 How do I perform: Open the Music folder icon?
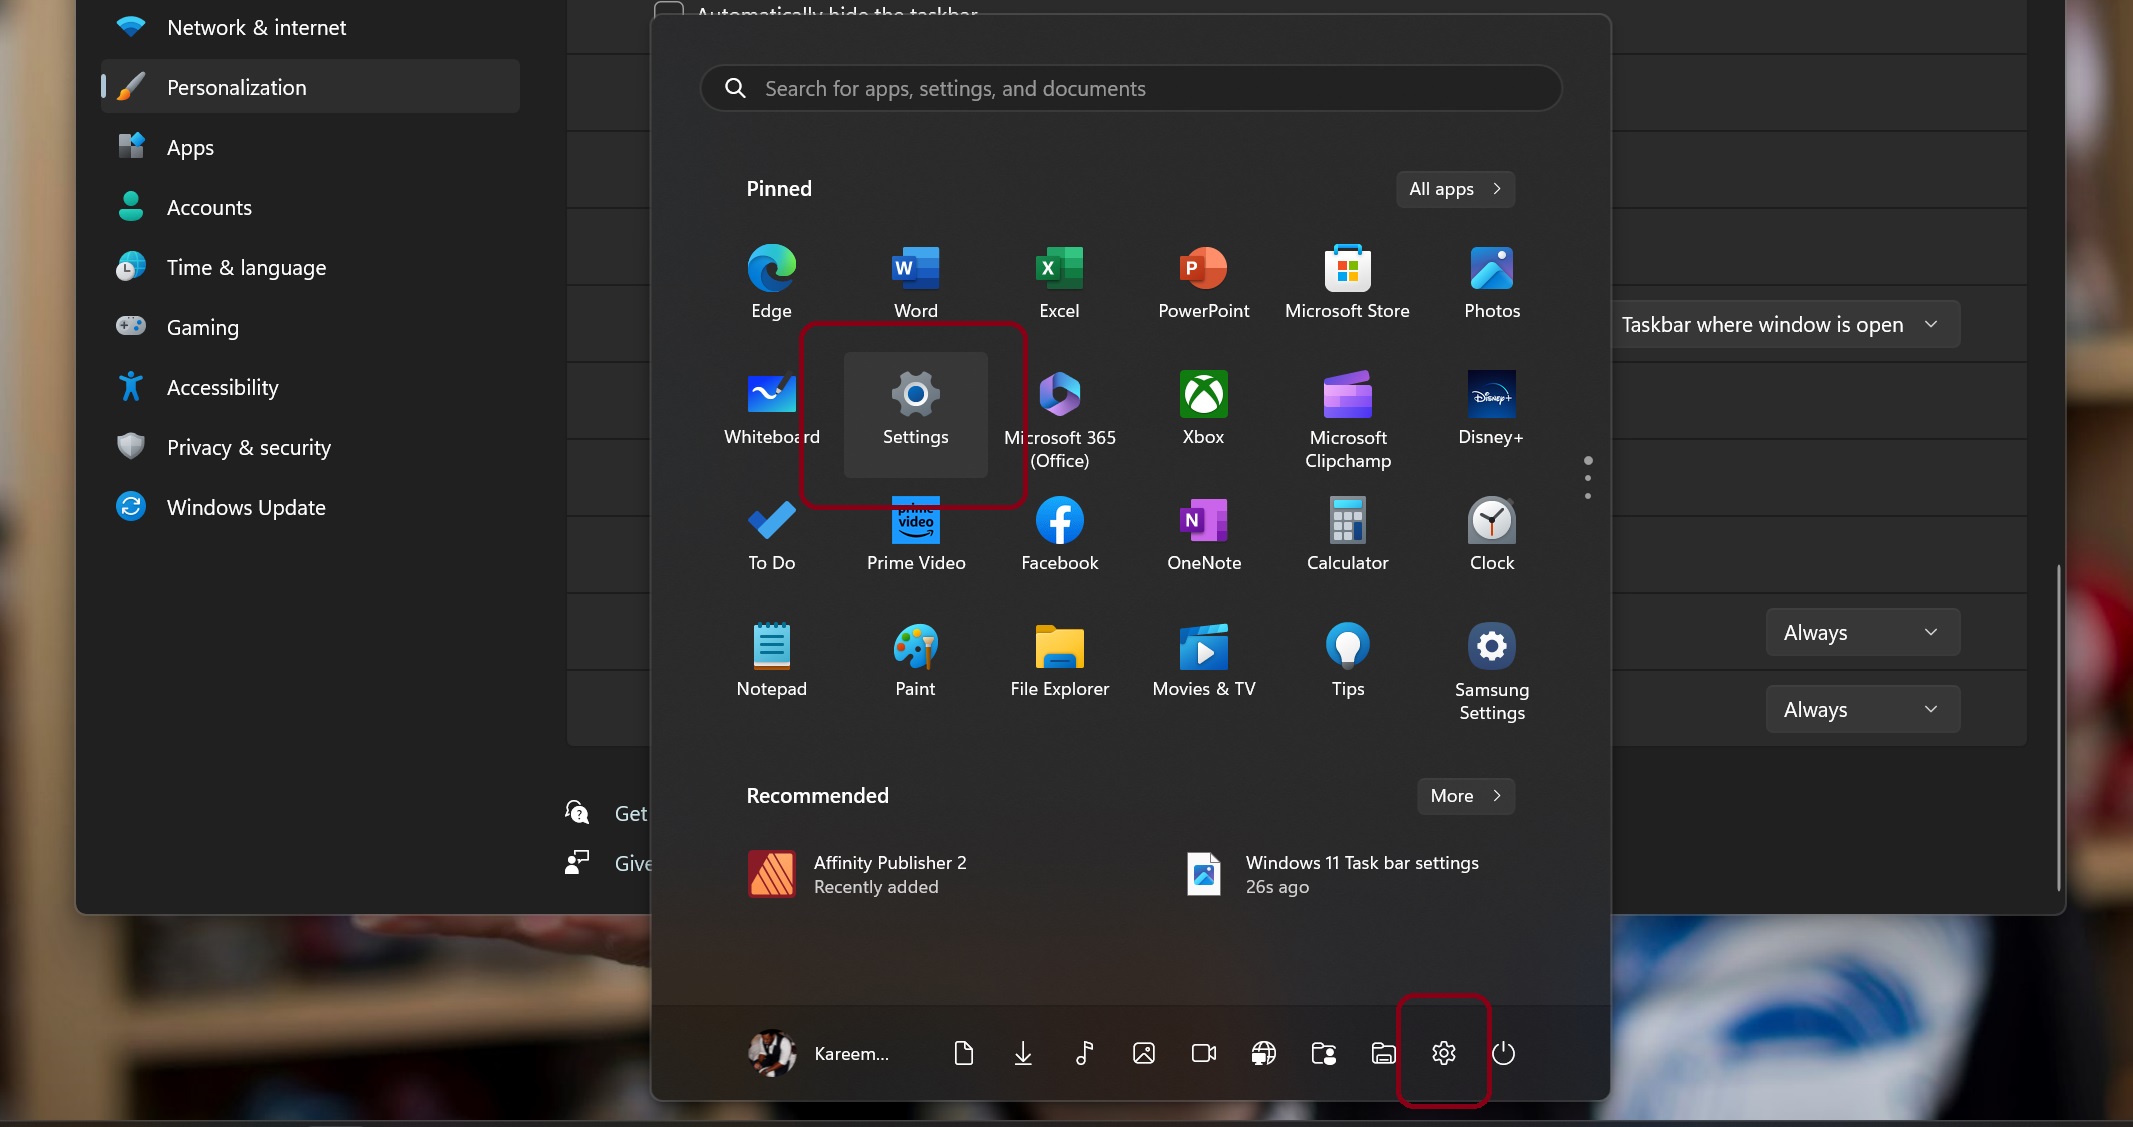click(1084, 1053)
